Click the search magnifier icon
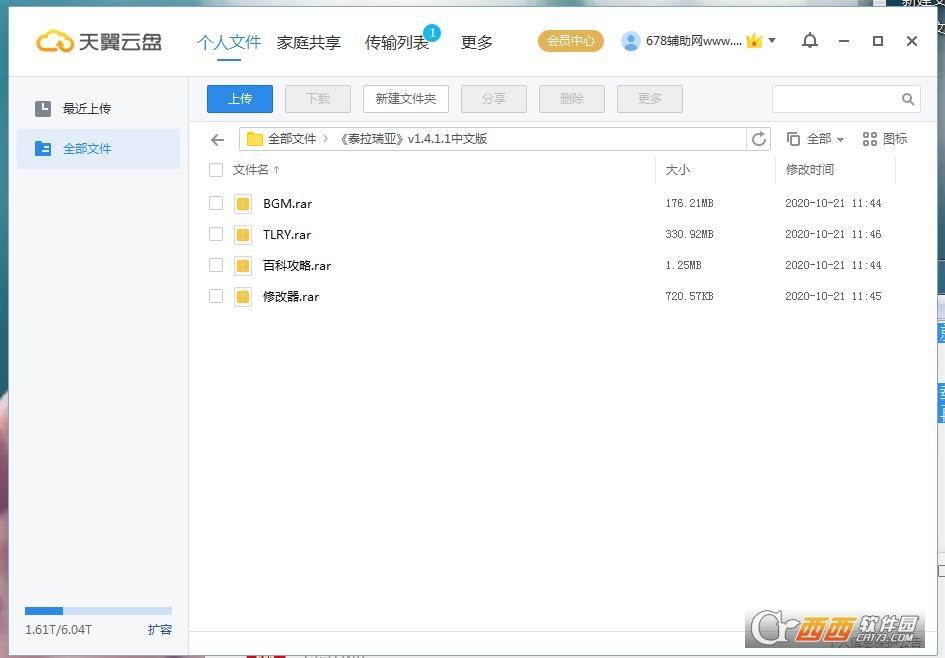This screenshot has height=658, width=945. coord(908,99)
